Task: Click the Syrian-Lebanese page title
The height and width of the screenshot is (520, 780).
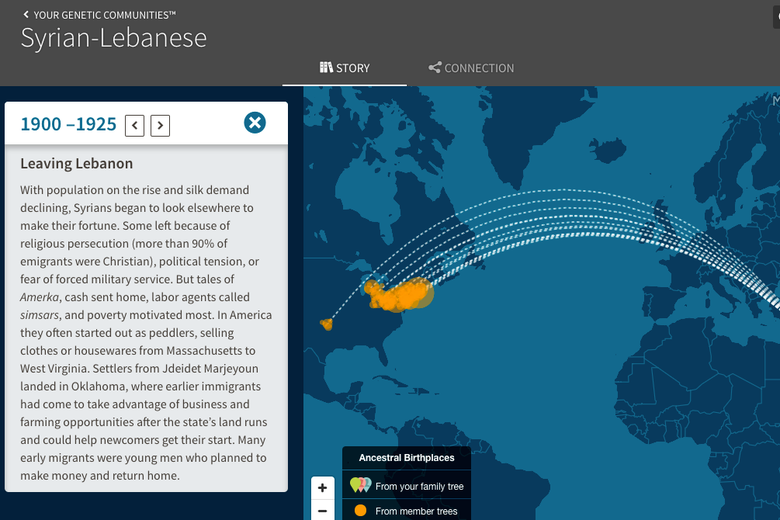Action: coord(113,38)
